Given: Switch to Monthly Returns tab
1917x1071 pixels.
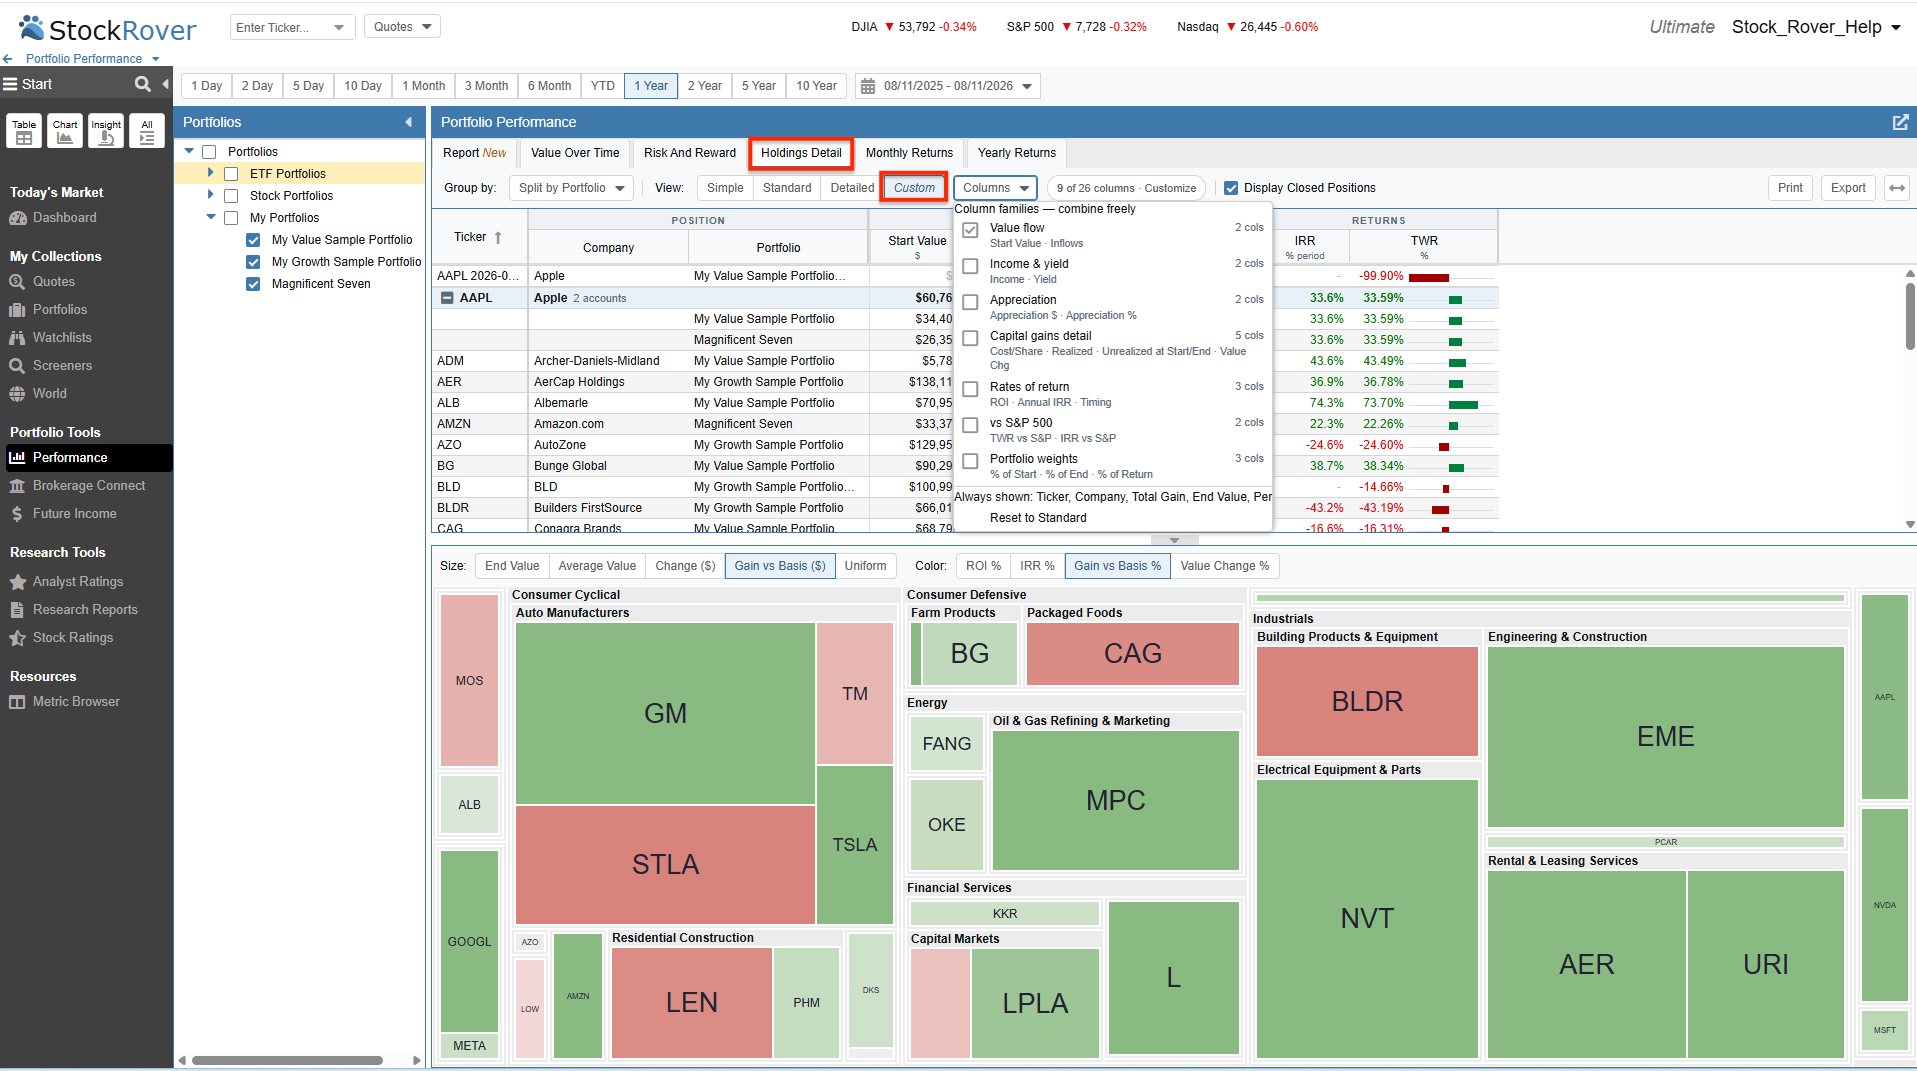Looking at the screenshot, I should [x=909, y=153].
